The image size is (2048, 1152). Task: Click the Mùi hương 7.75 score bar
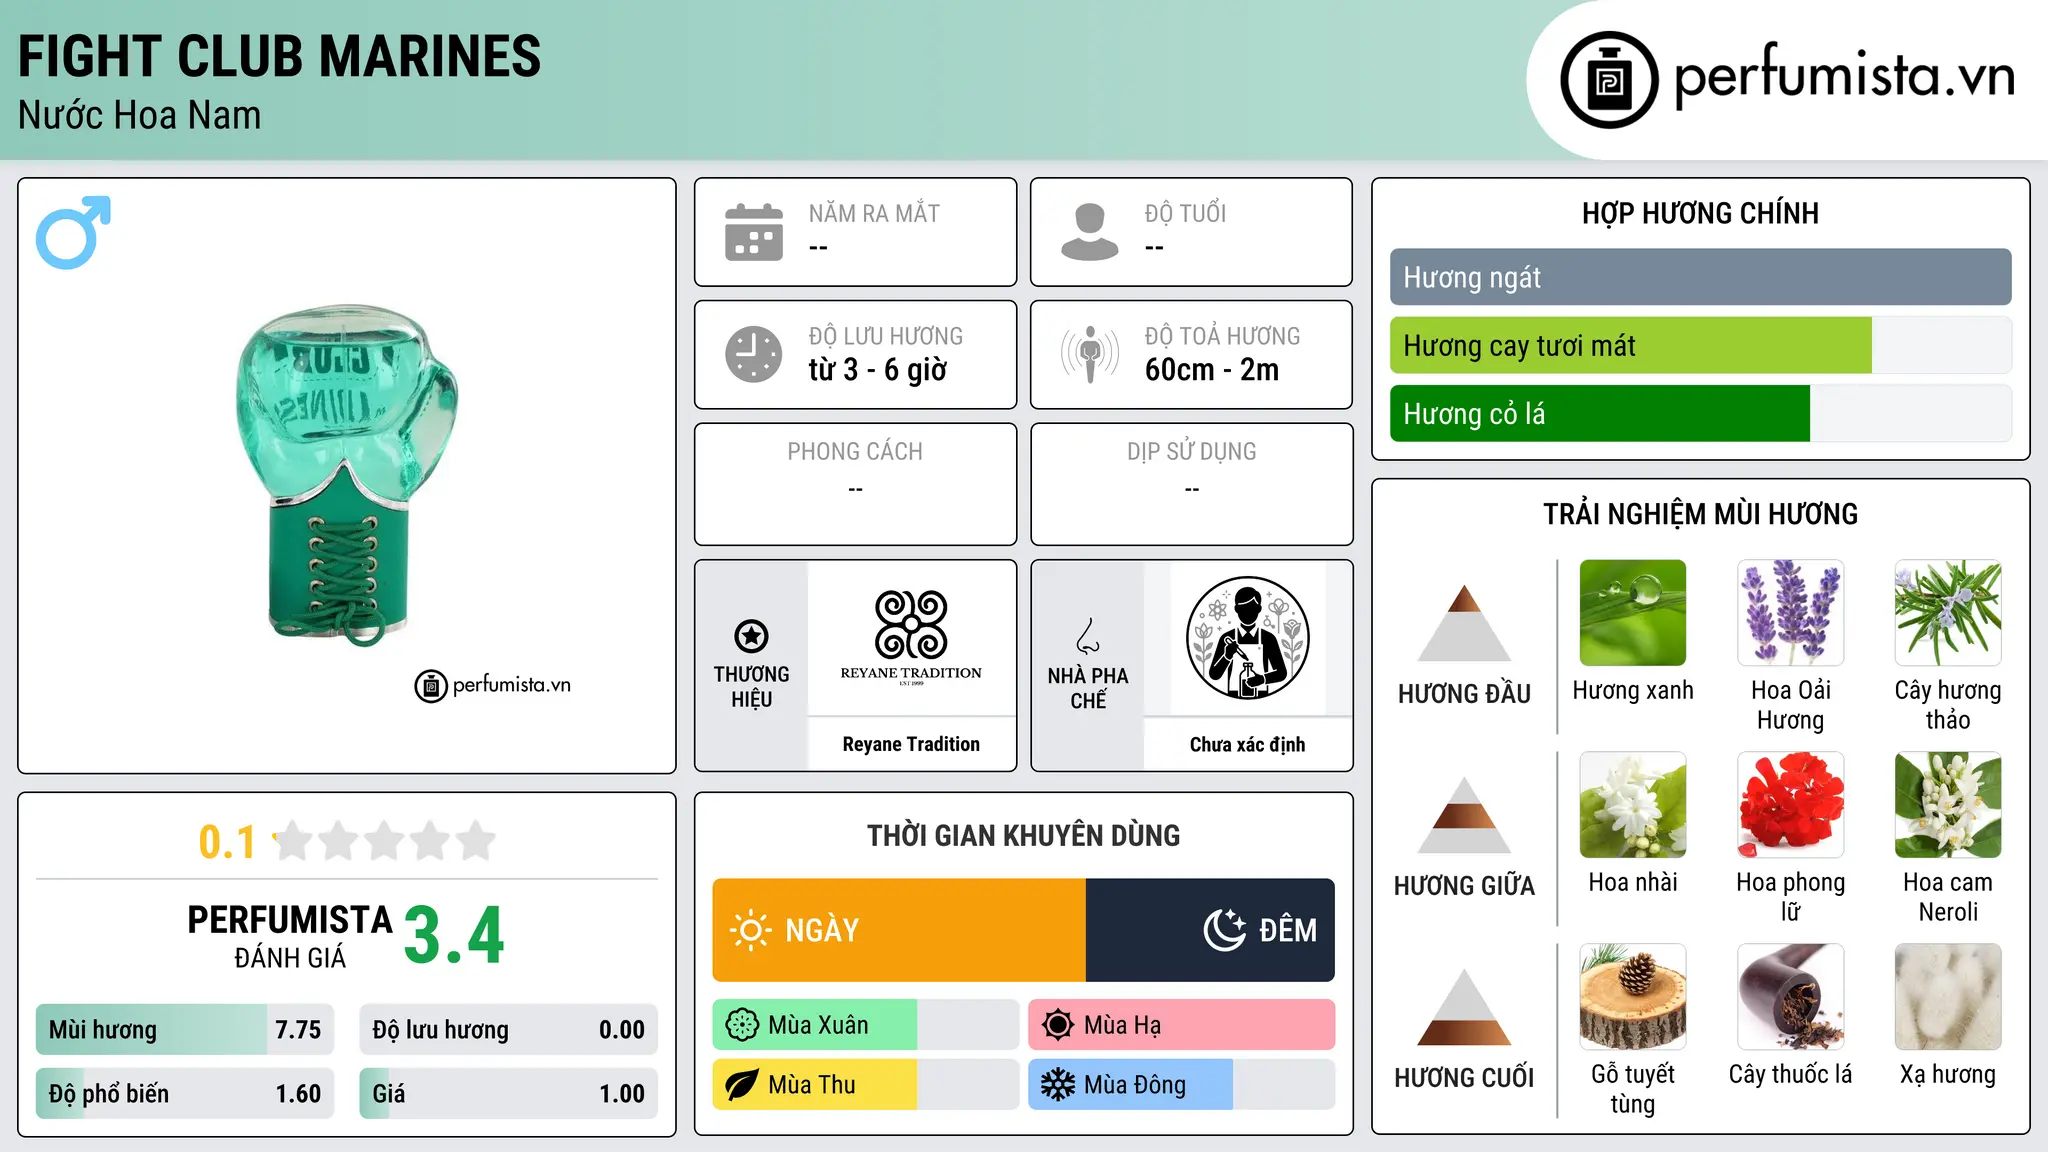pos(185,1030)
